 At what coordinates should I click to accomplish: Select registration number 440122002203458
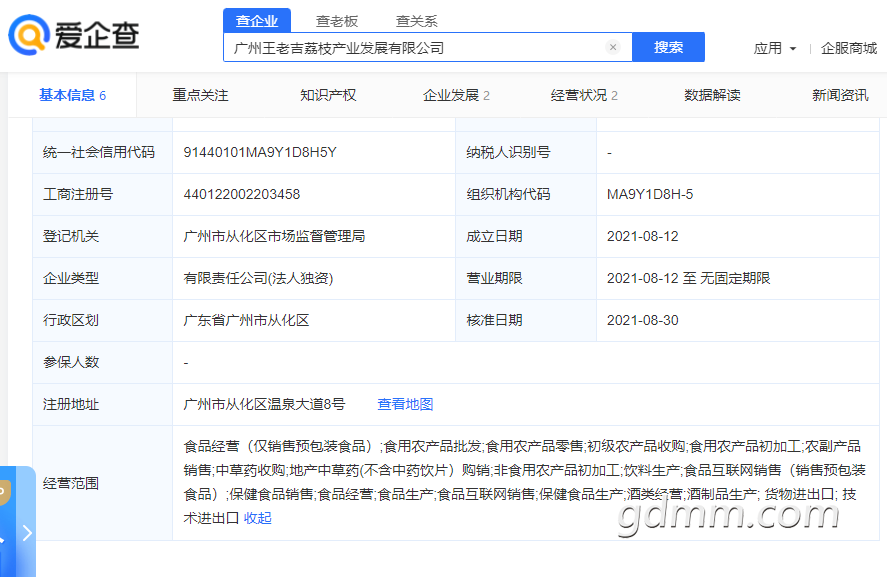pos(242,195)
